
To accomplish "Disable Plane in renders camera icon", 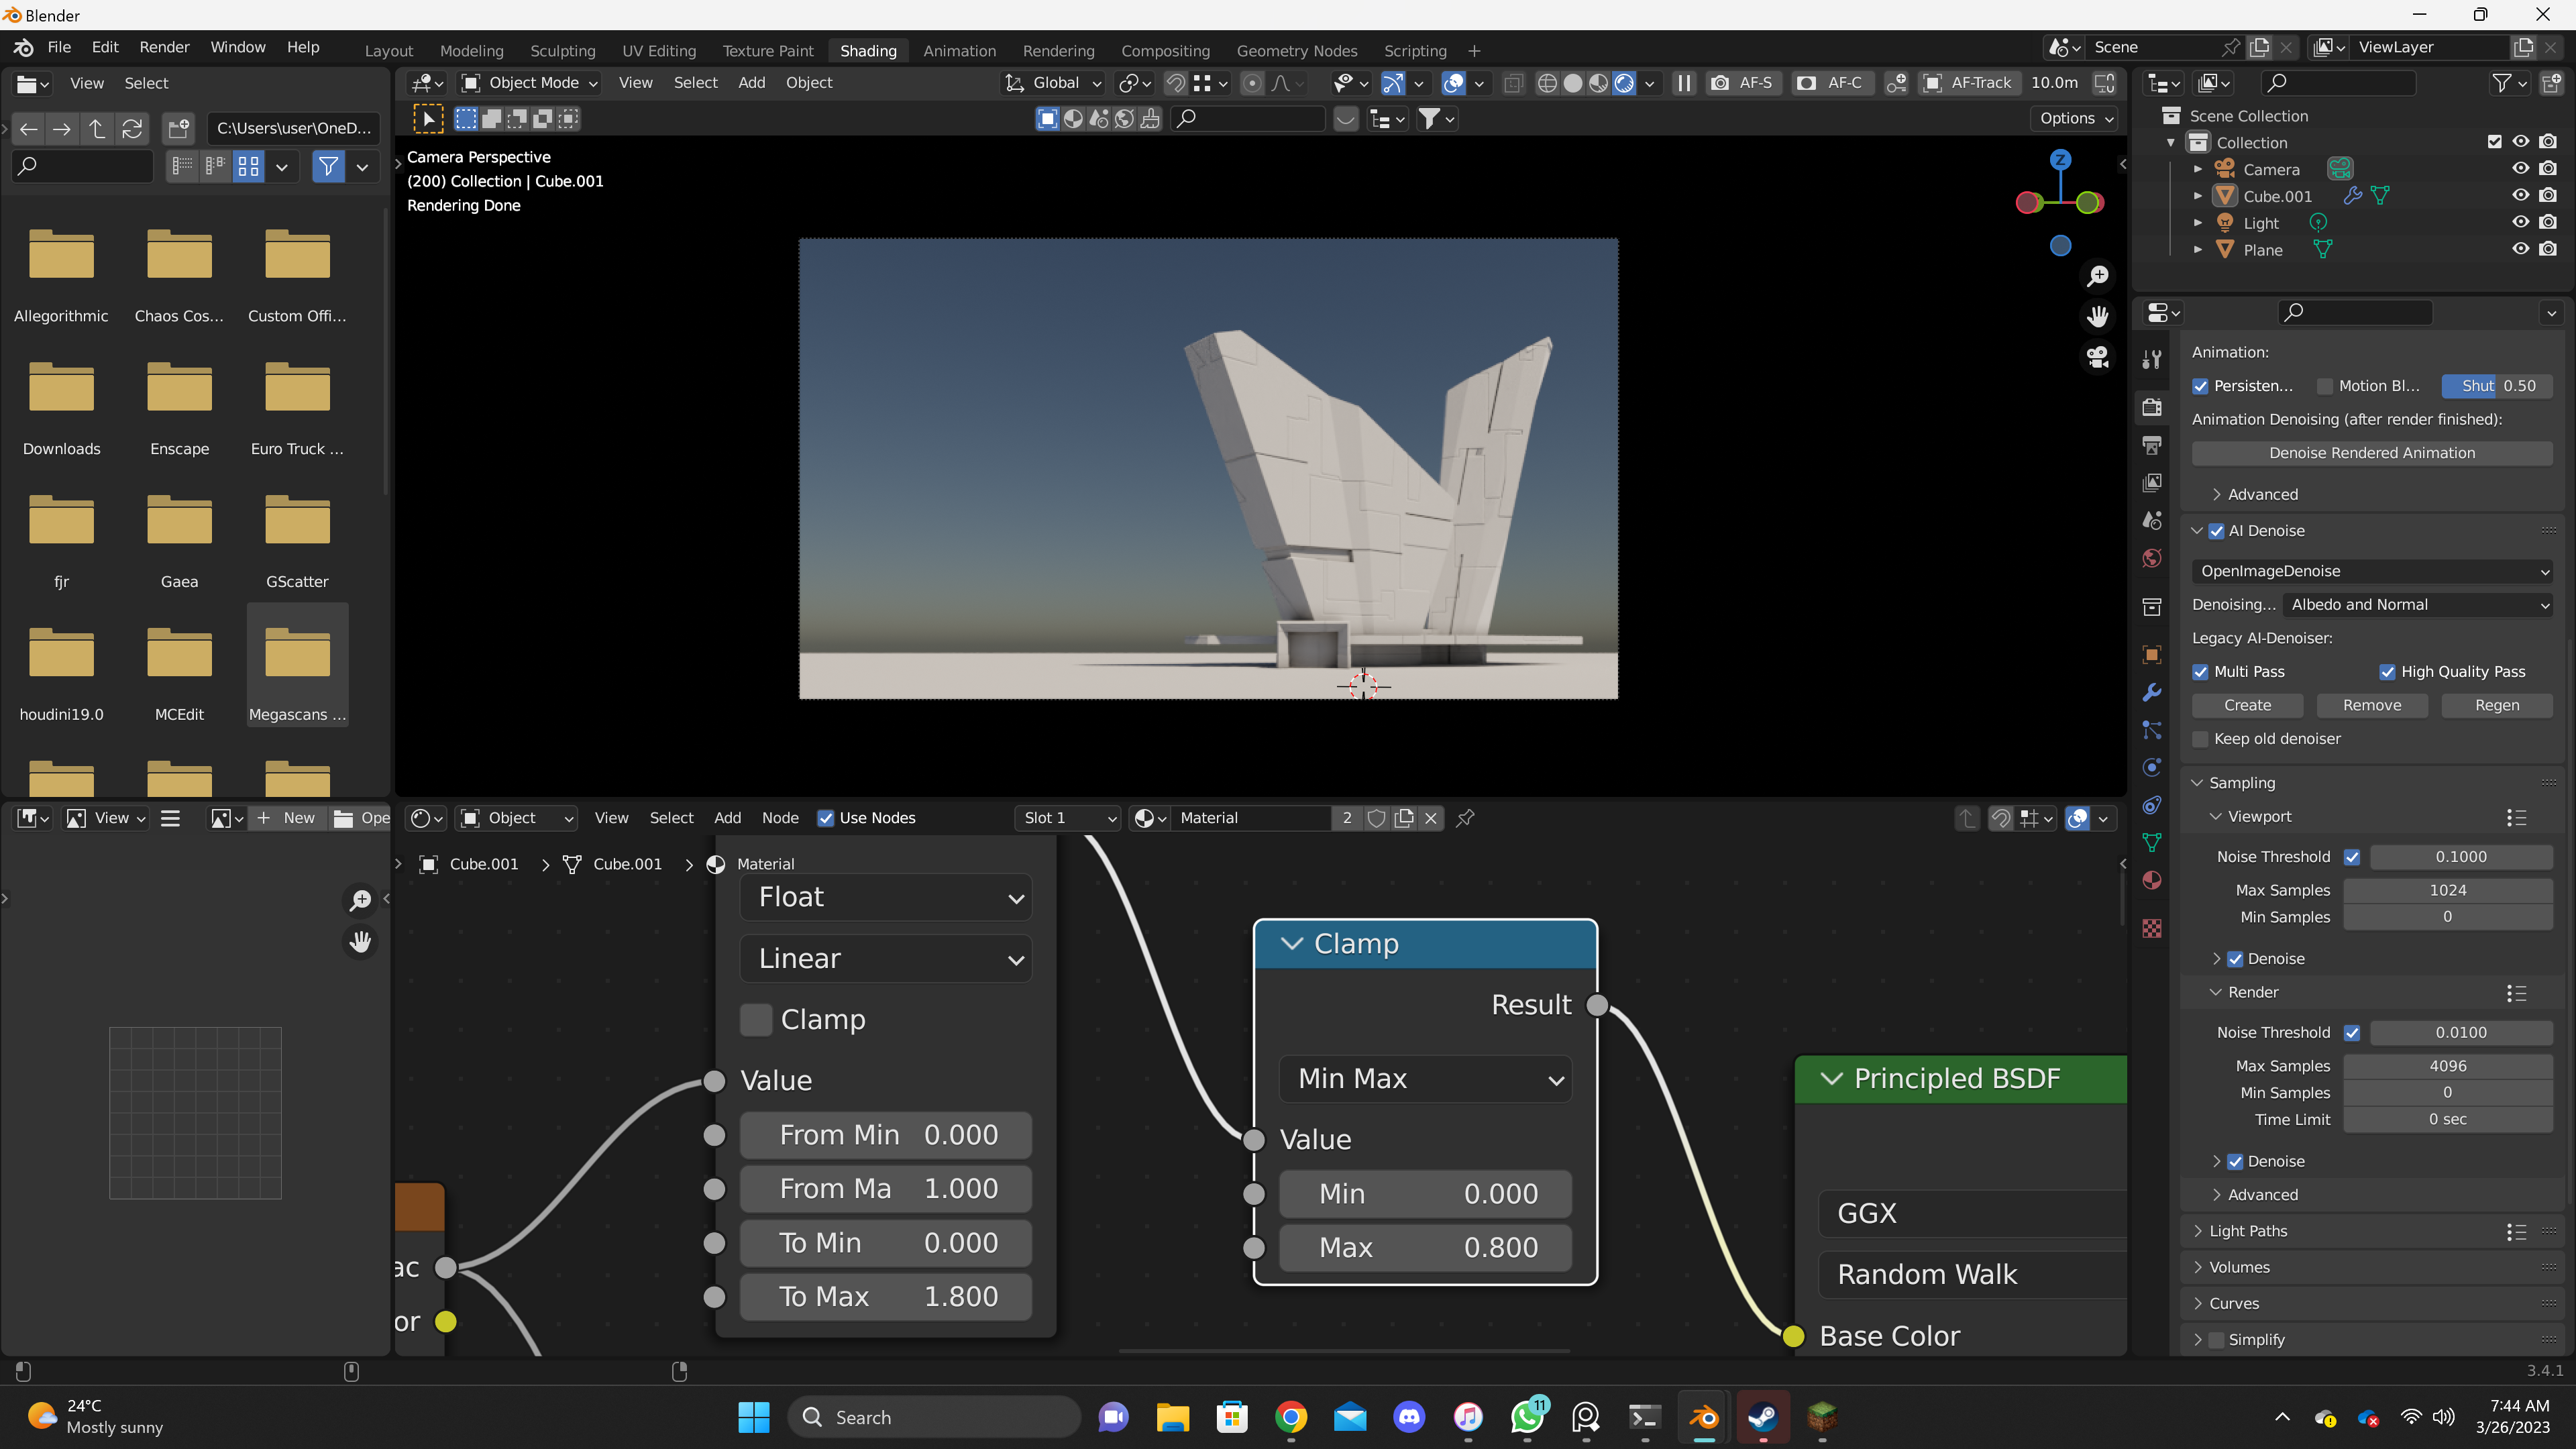I will [x=2548, y=249].
